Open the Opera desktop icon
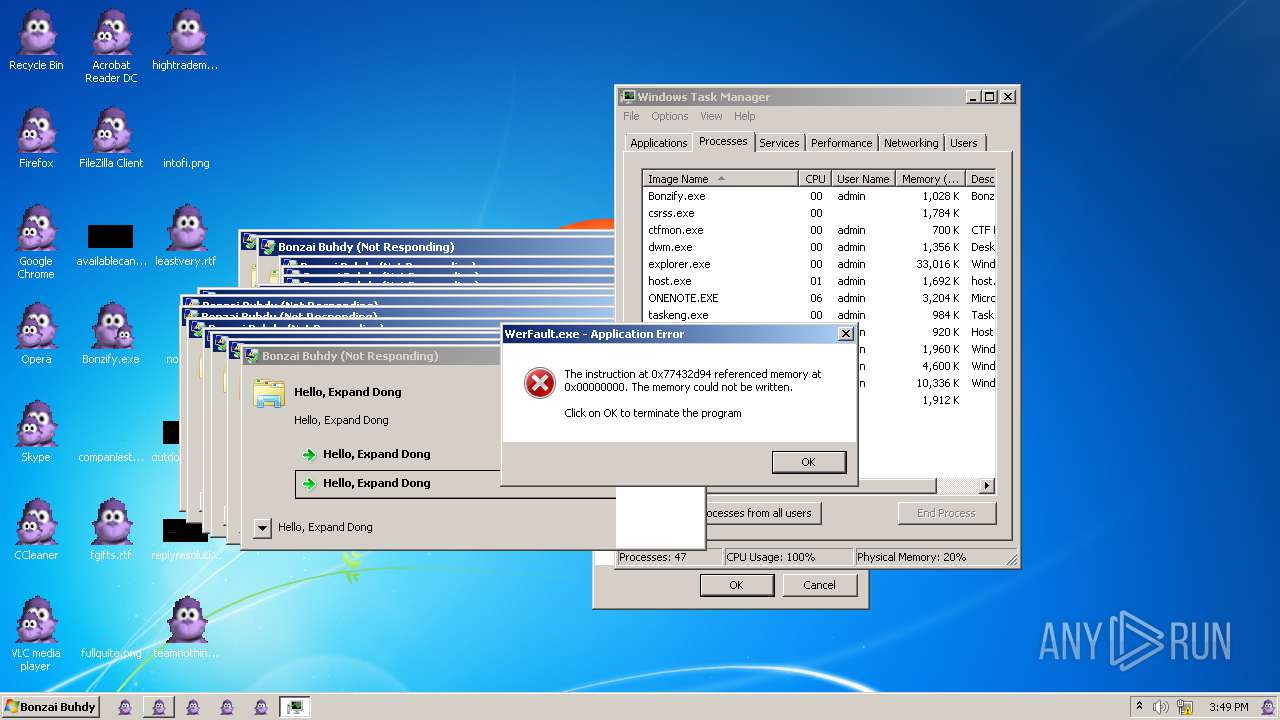Viewport: 1280px width, 720px height. coord(36,335)
